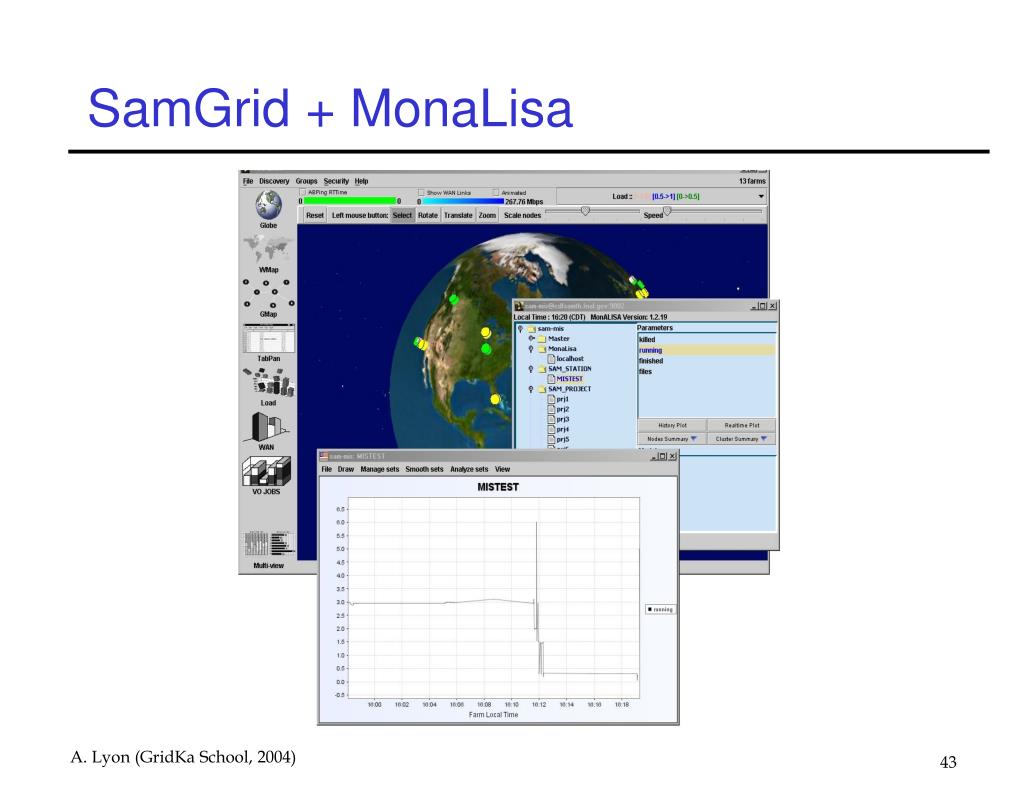Open the Groups menu
The width and height of the screenshot is (1024, 791).
click(306, 181)
